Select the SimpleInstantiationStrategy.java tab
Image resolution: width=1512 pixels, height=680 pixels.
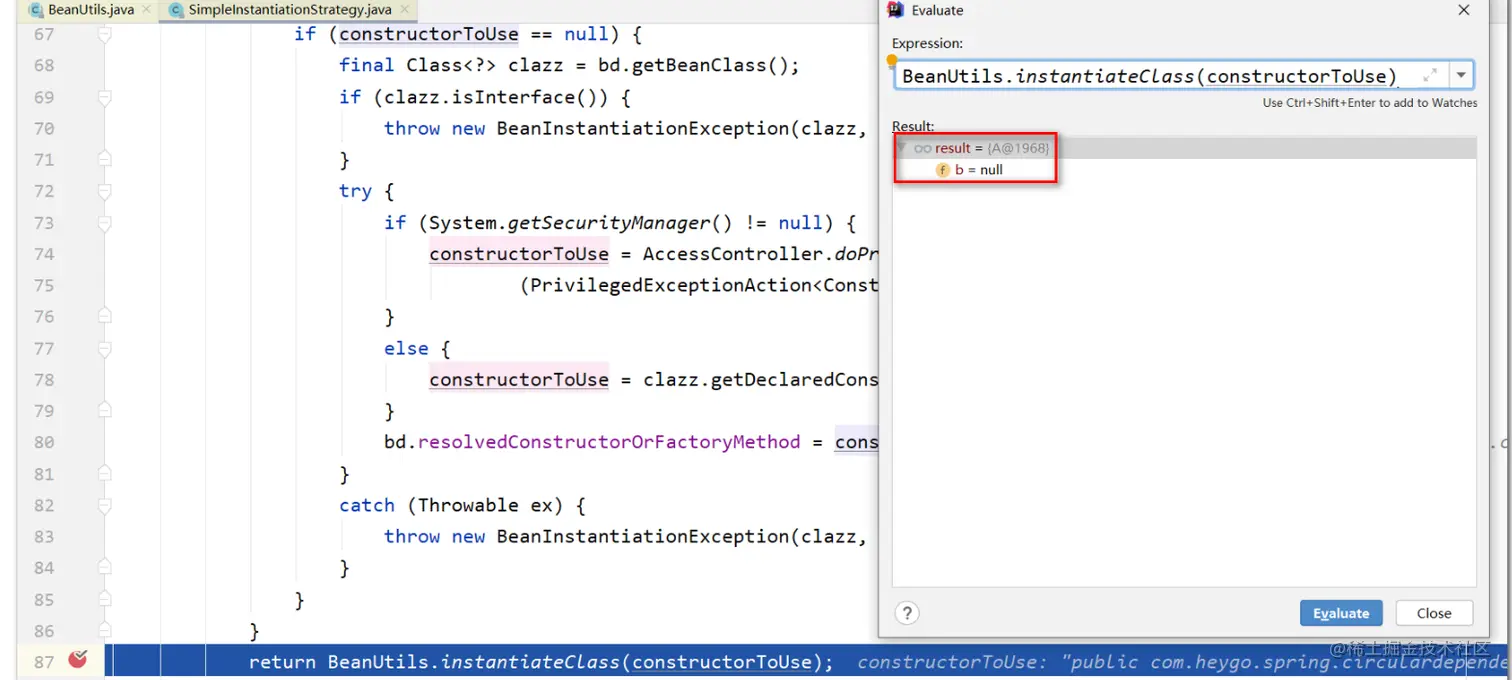point(288,10)
